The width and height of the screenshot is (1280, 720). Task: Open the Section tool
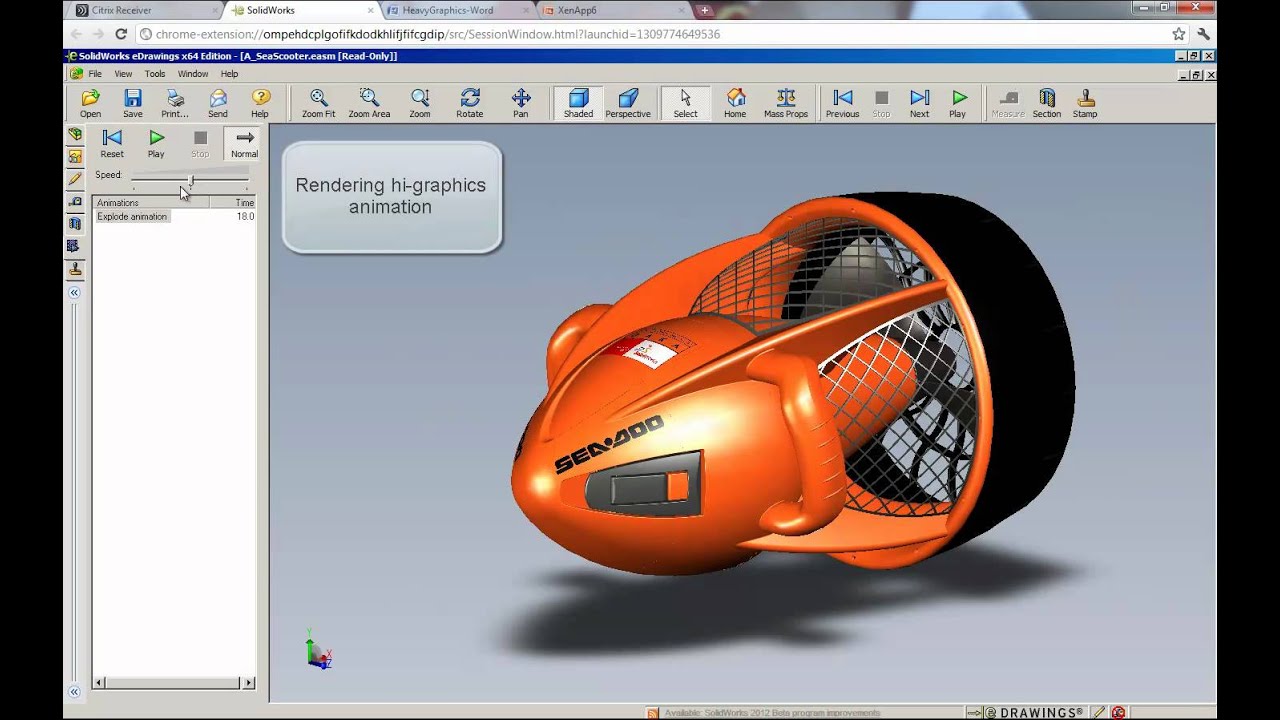point(1047,103)
